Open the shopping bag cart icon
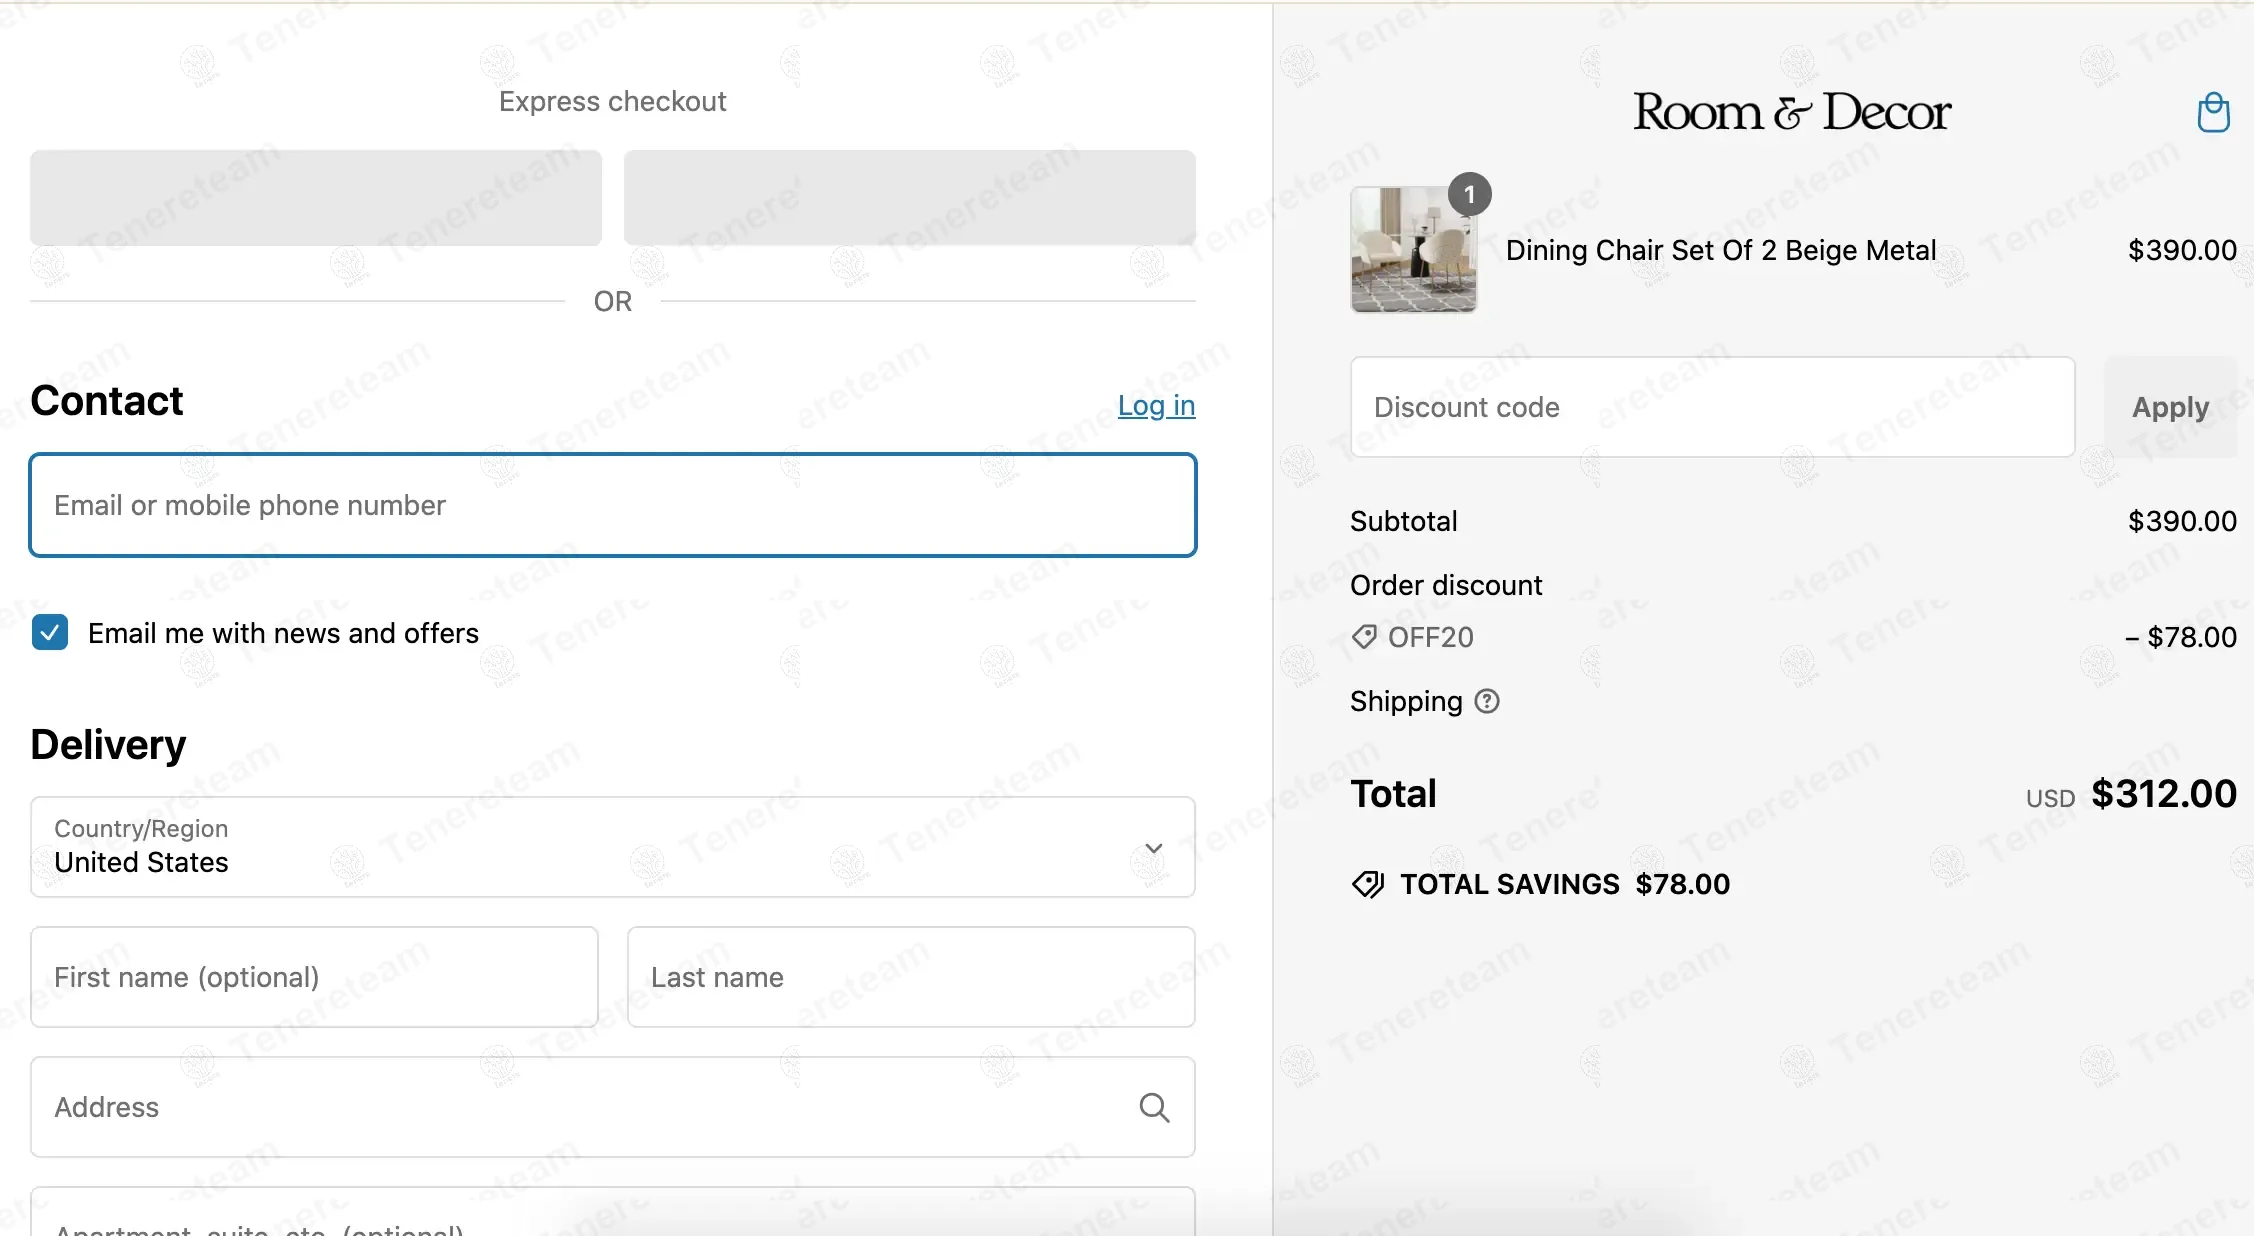This screenshot has height=1236, width=2254. click(x=2212, y=113)
